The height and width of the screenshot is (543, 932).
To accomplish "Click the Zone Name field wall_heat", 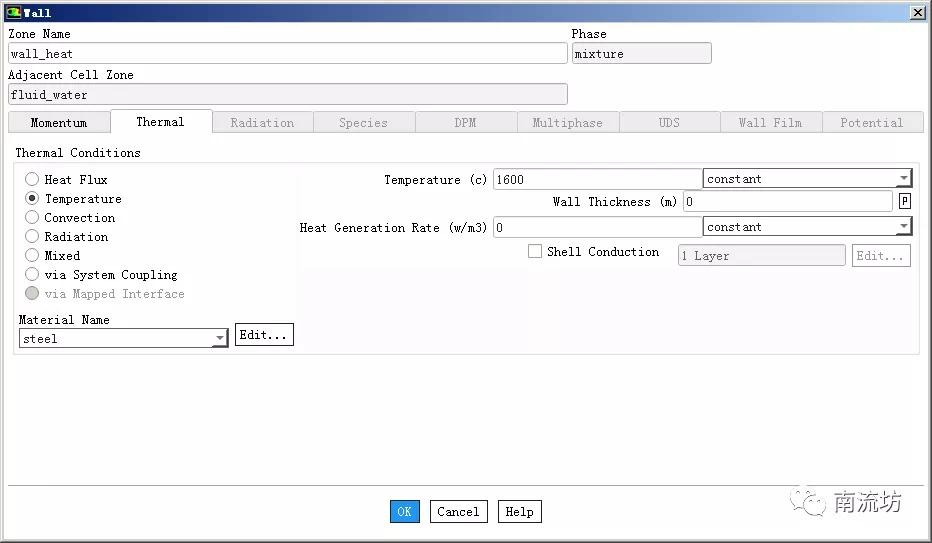I will click(x=288, y=53).
